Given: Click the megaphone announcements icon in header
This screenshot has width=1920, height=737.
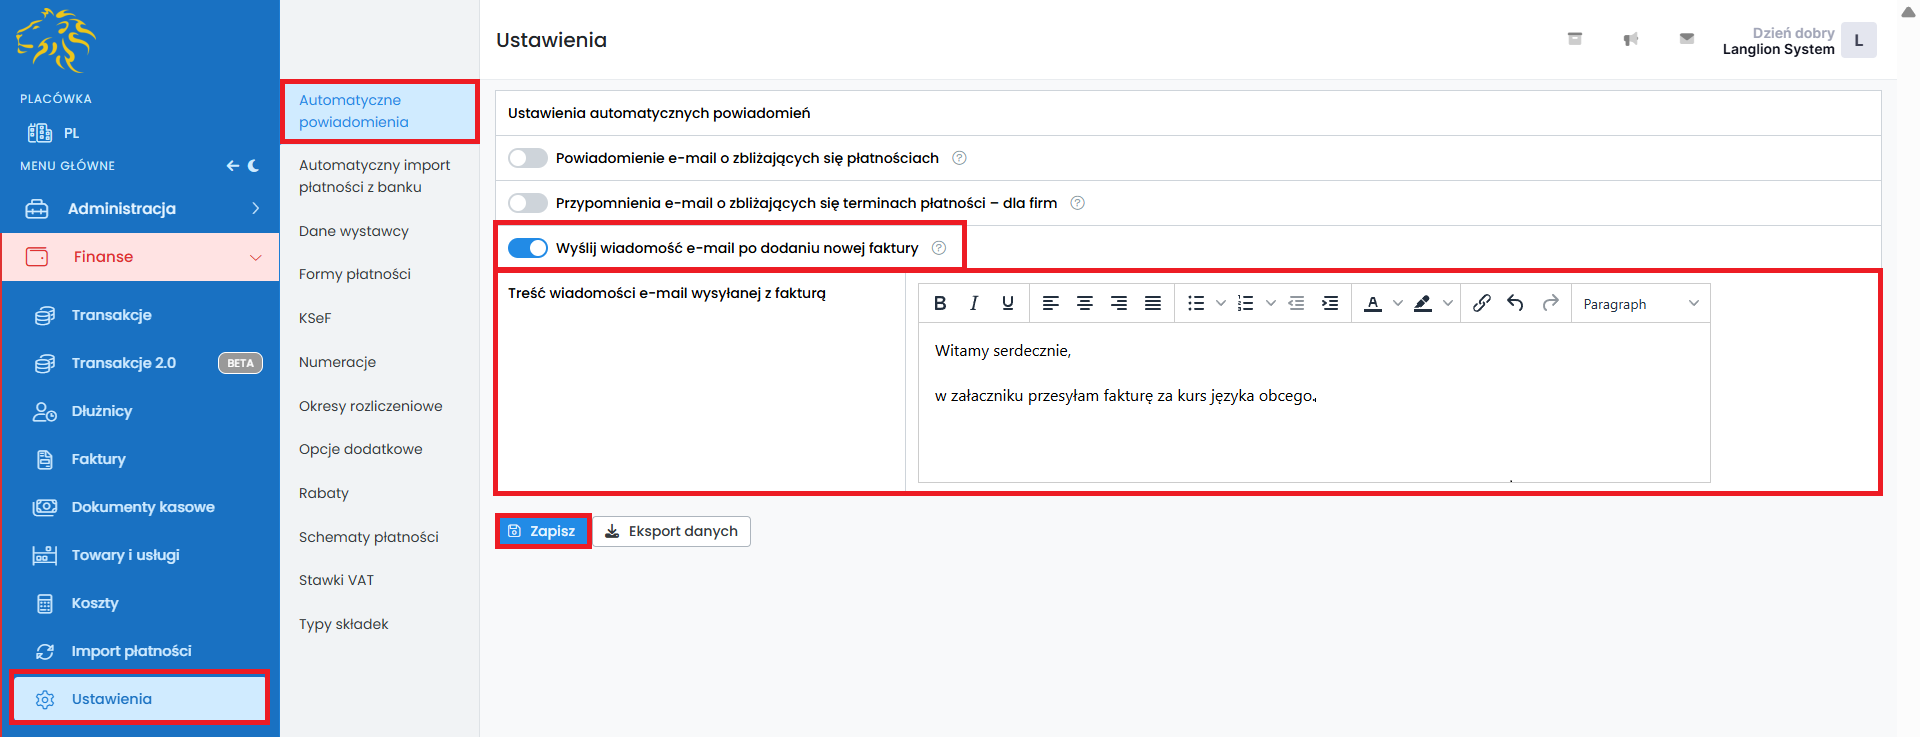Looking at the screenshot, I should pos(1631,40).
